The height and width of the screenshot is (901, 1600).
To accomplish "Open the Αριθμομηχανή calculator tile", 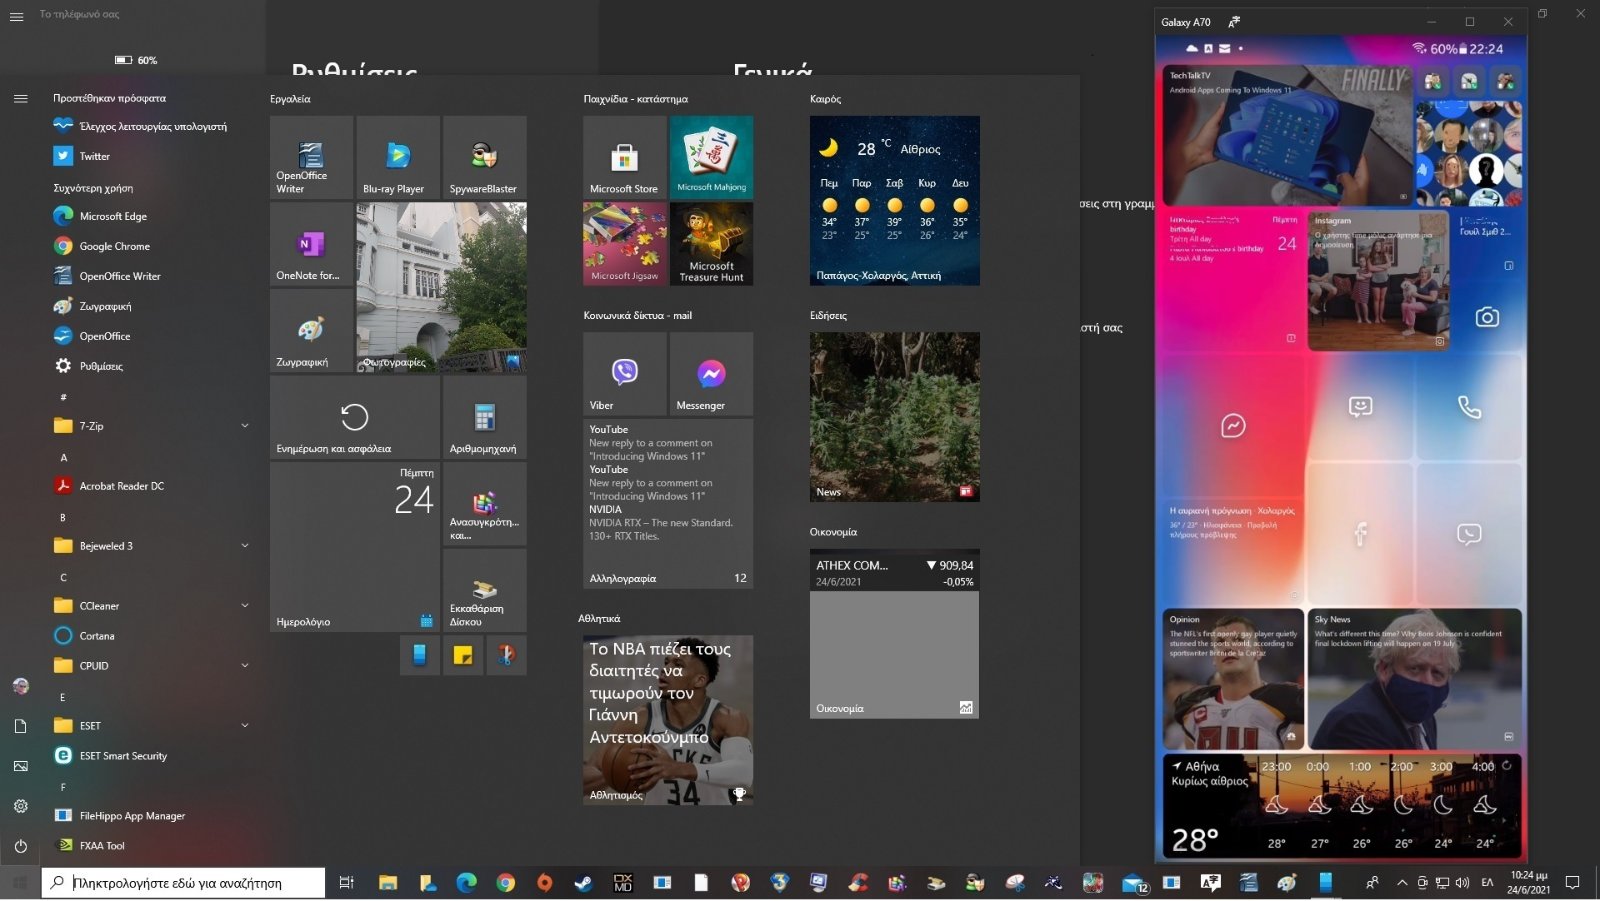I will (x=484, y=418).
